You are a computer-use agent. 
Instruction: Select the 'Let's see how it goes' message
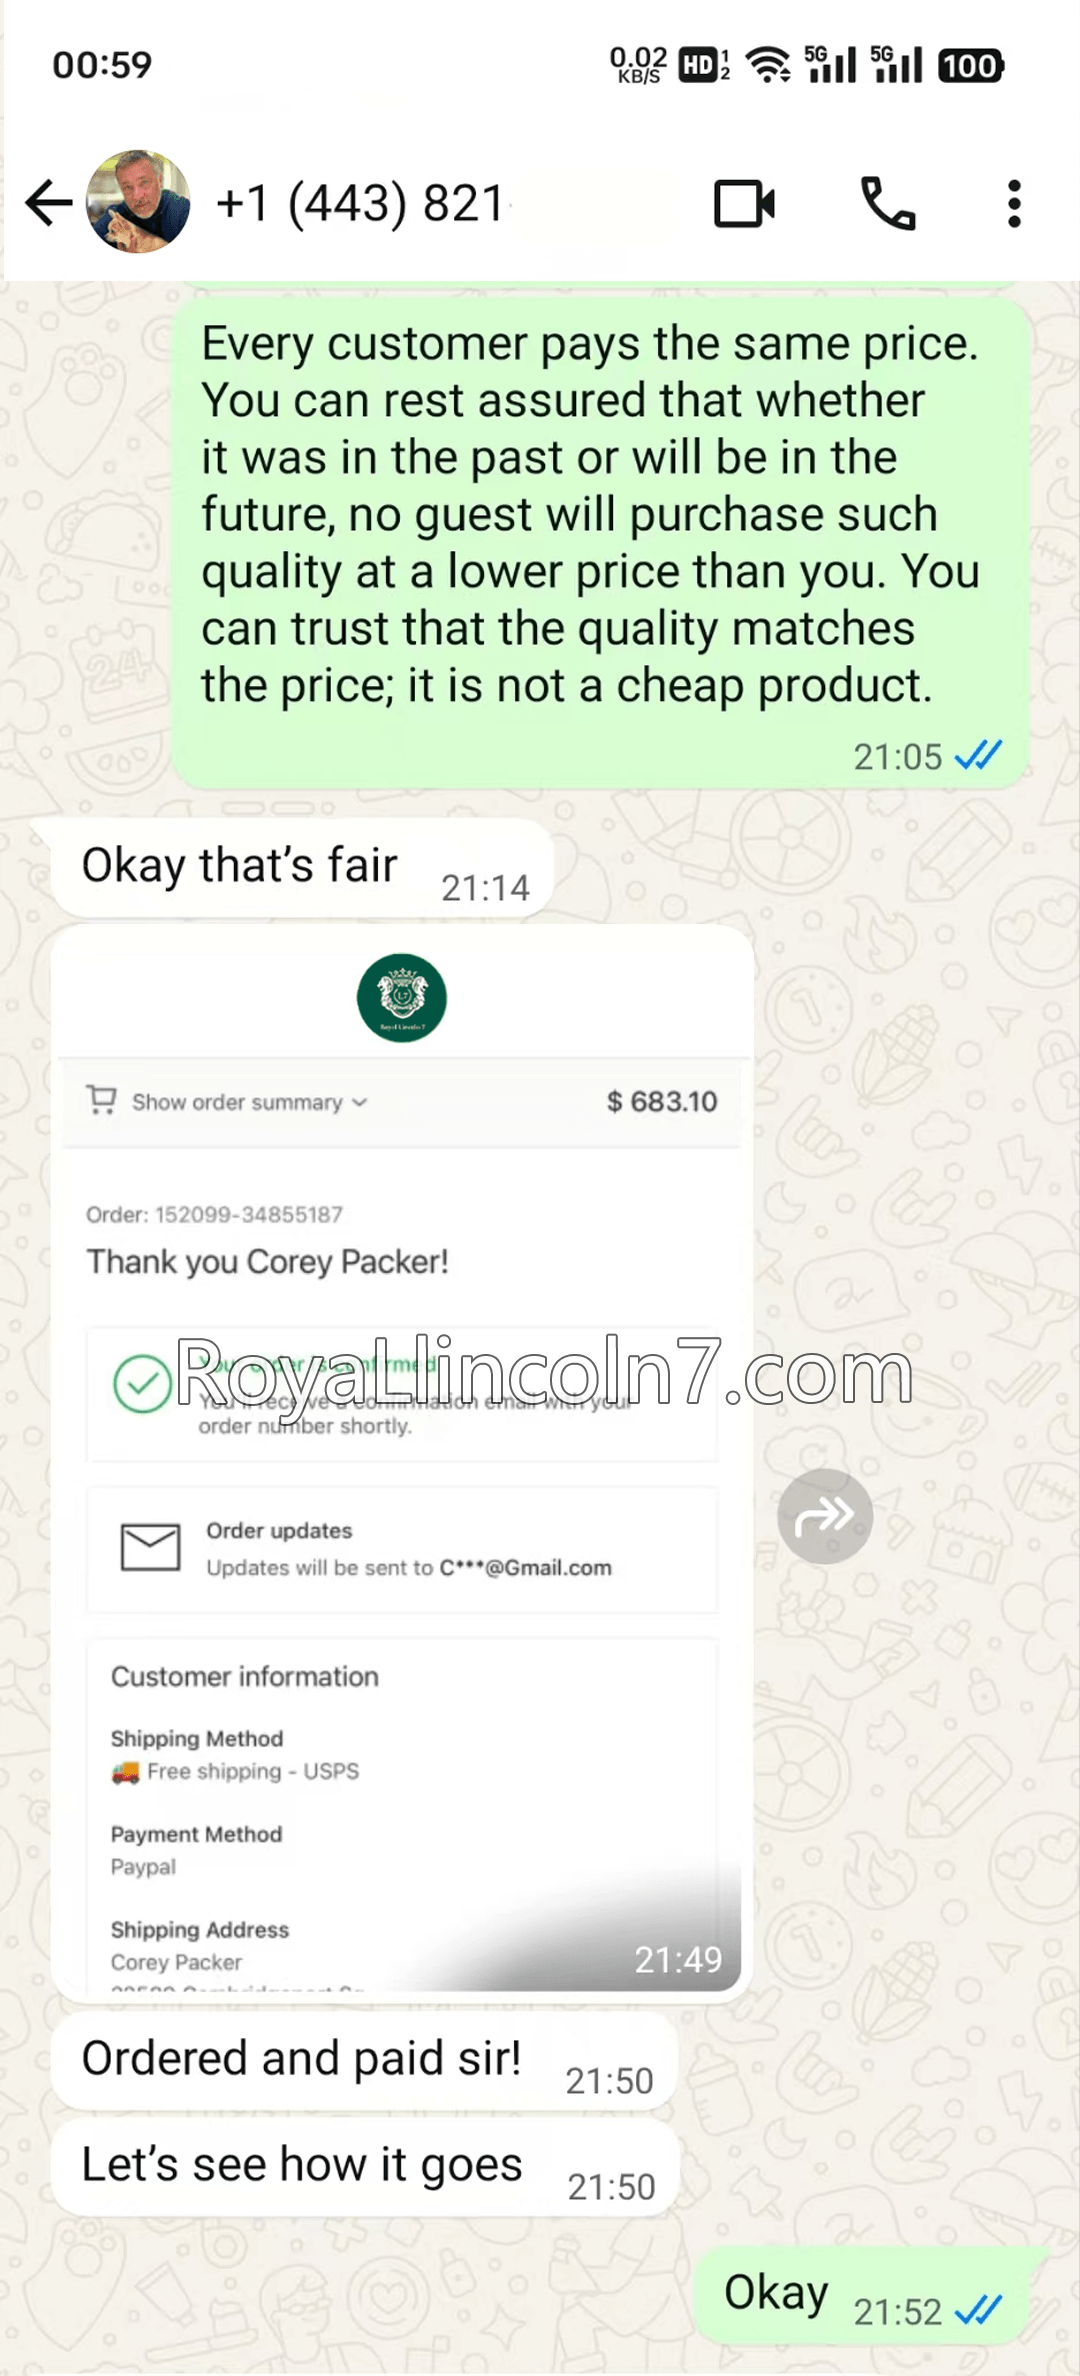point(366,2167)
